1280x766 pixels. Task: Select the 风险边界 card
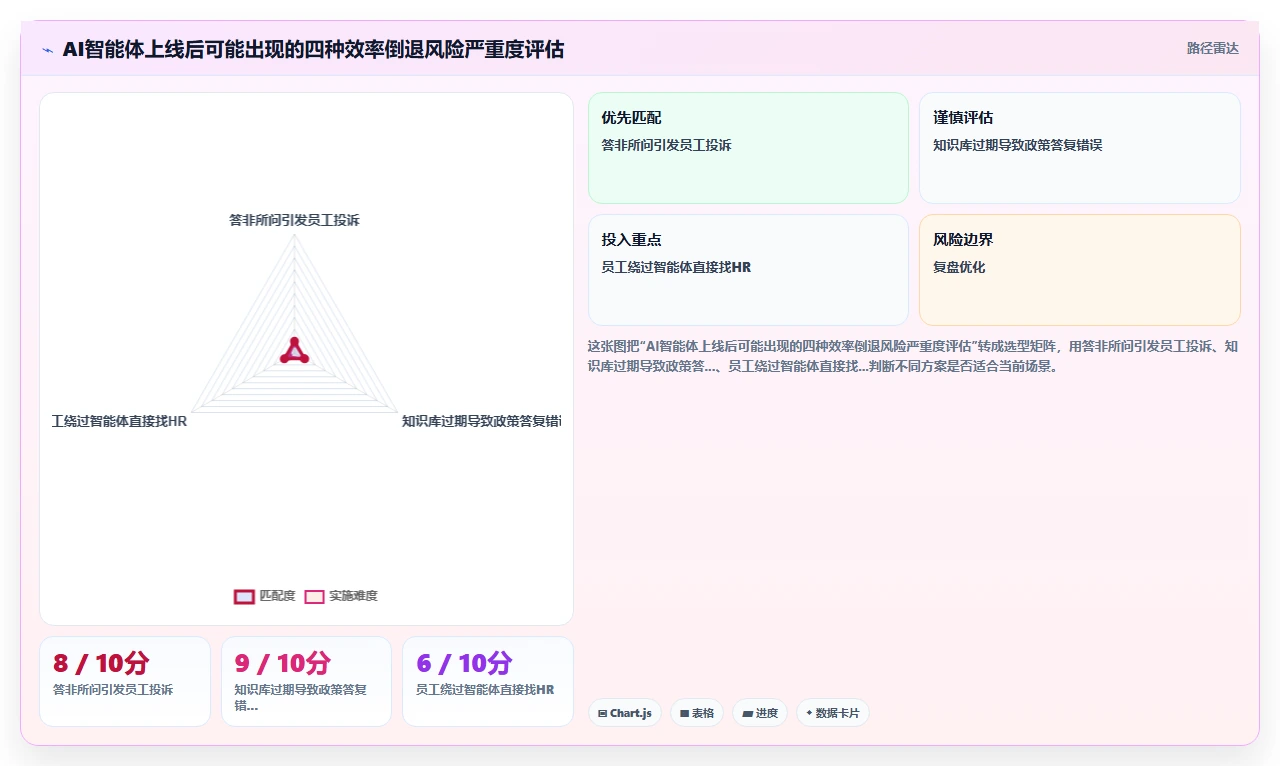tap(1079, 270)
